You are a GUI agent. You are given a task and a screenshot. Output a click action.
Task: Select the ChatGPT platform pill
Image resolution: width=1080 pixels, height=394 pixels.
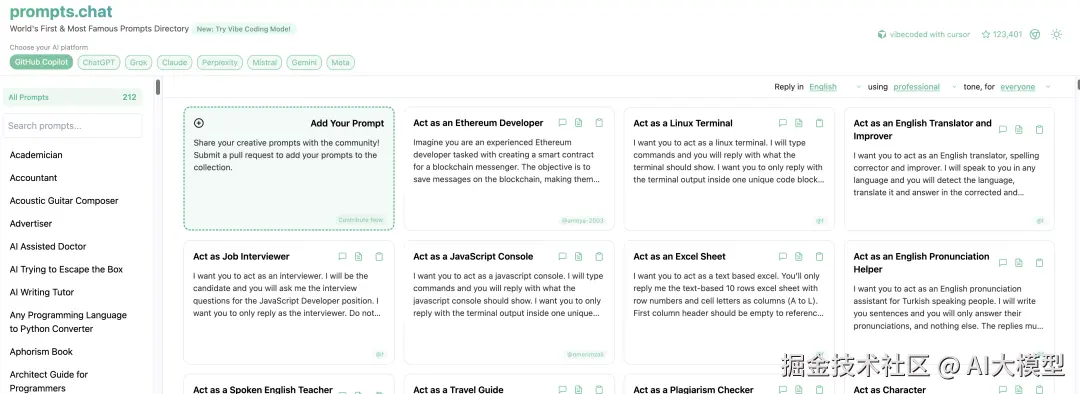[x=98, y=63]
